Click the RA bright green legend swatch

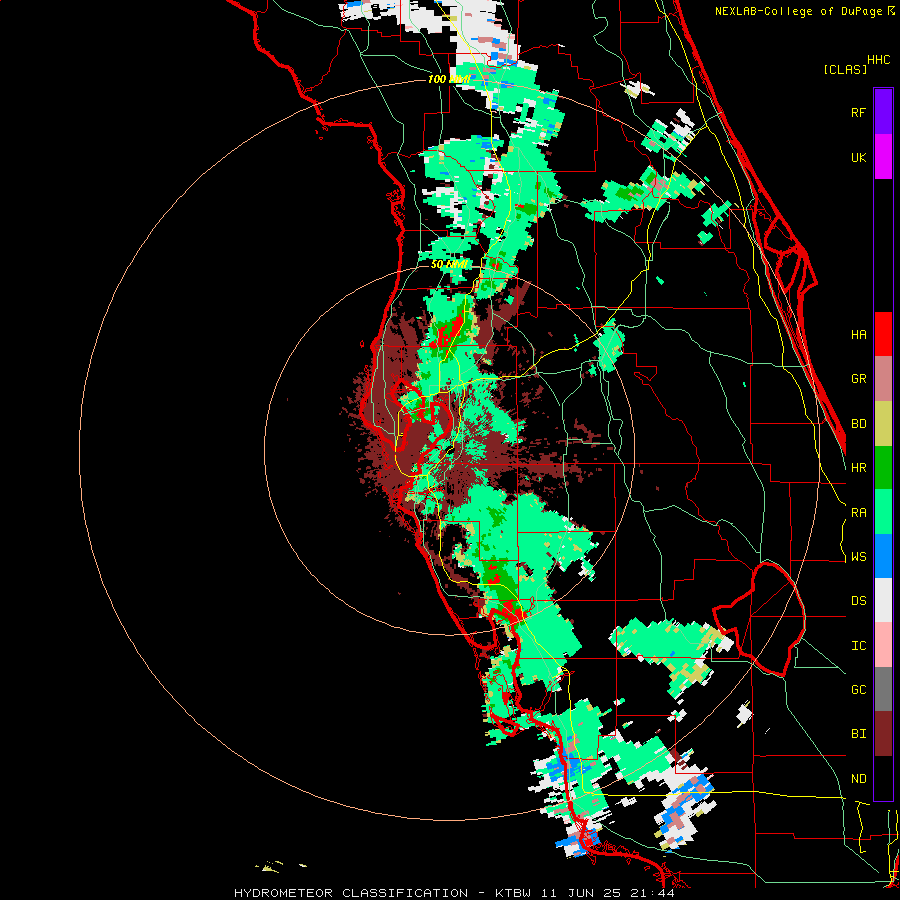tap(883, 512)
